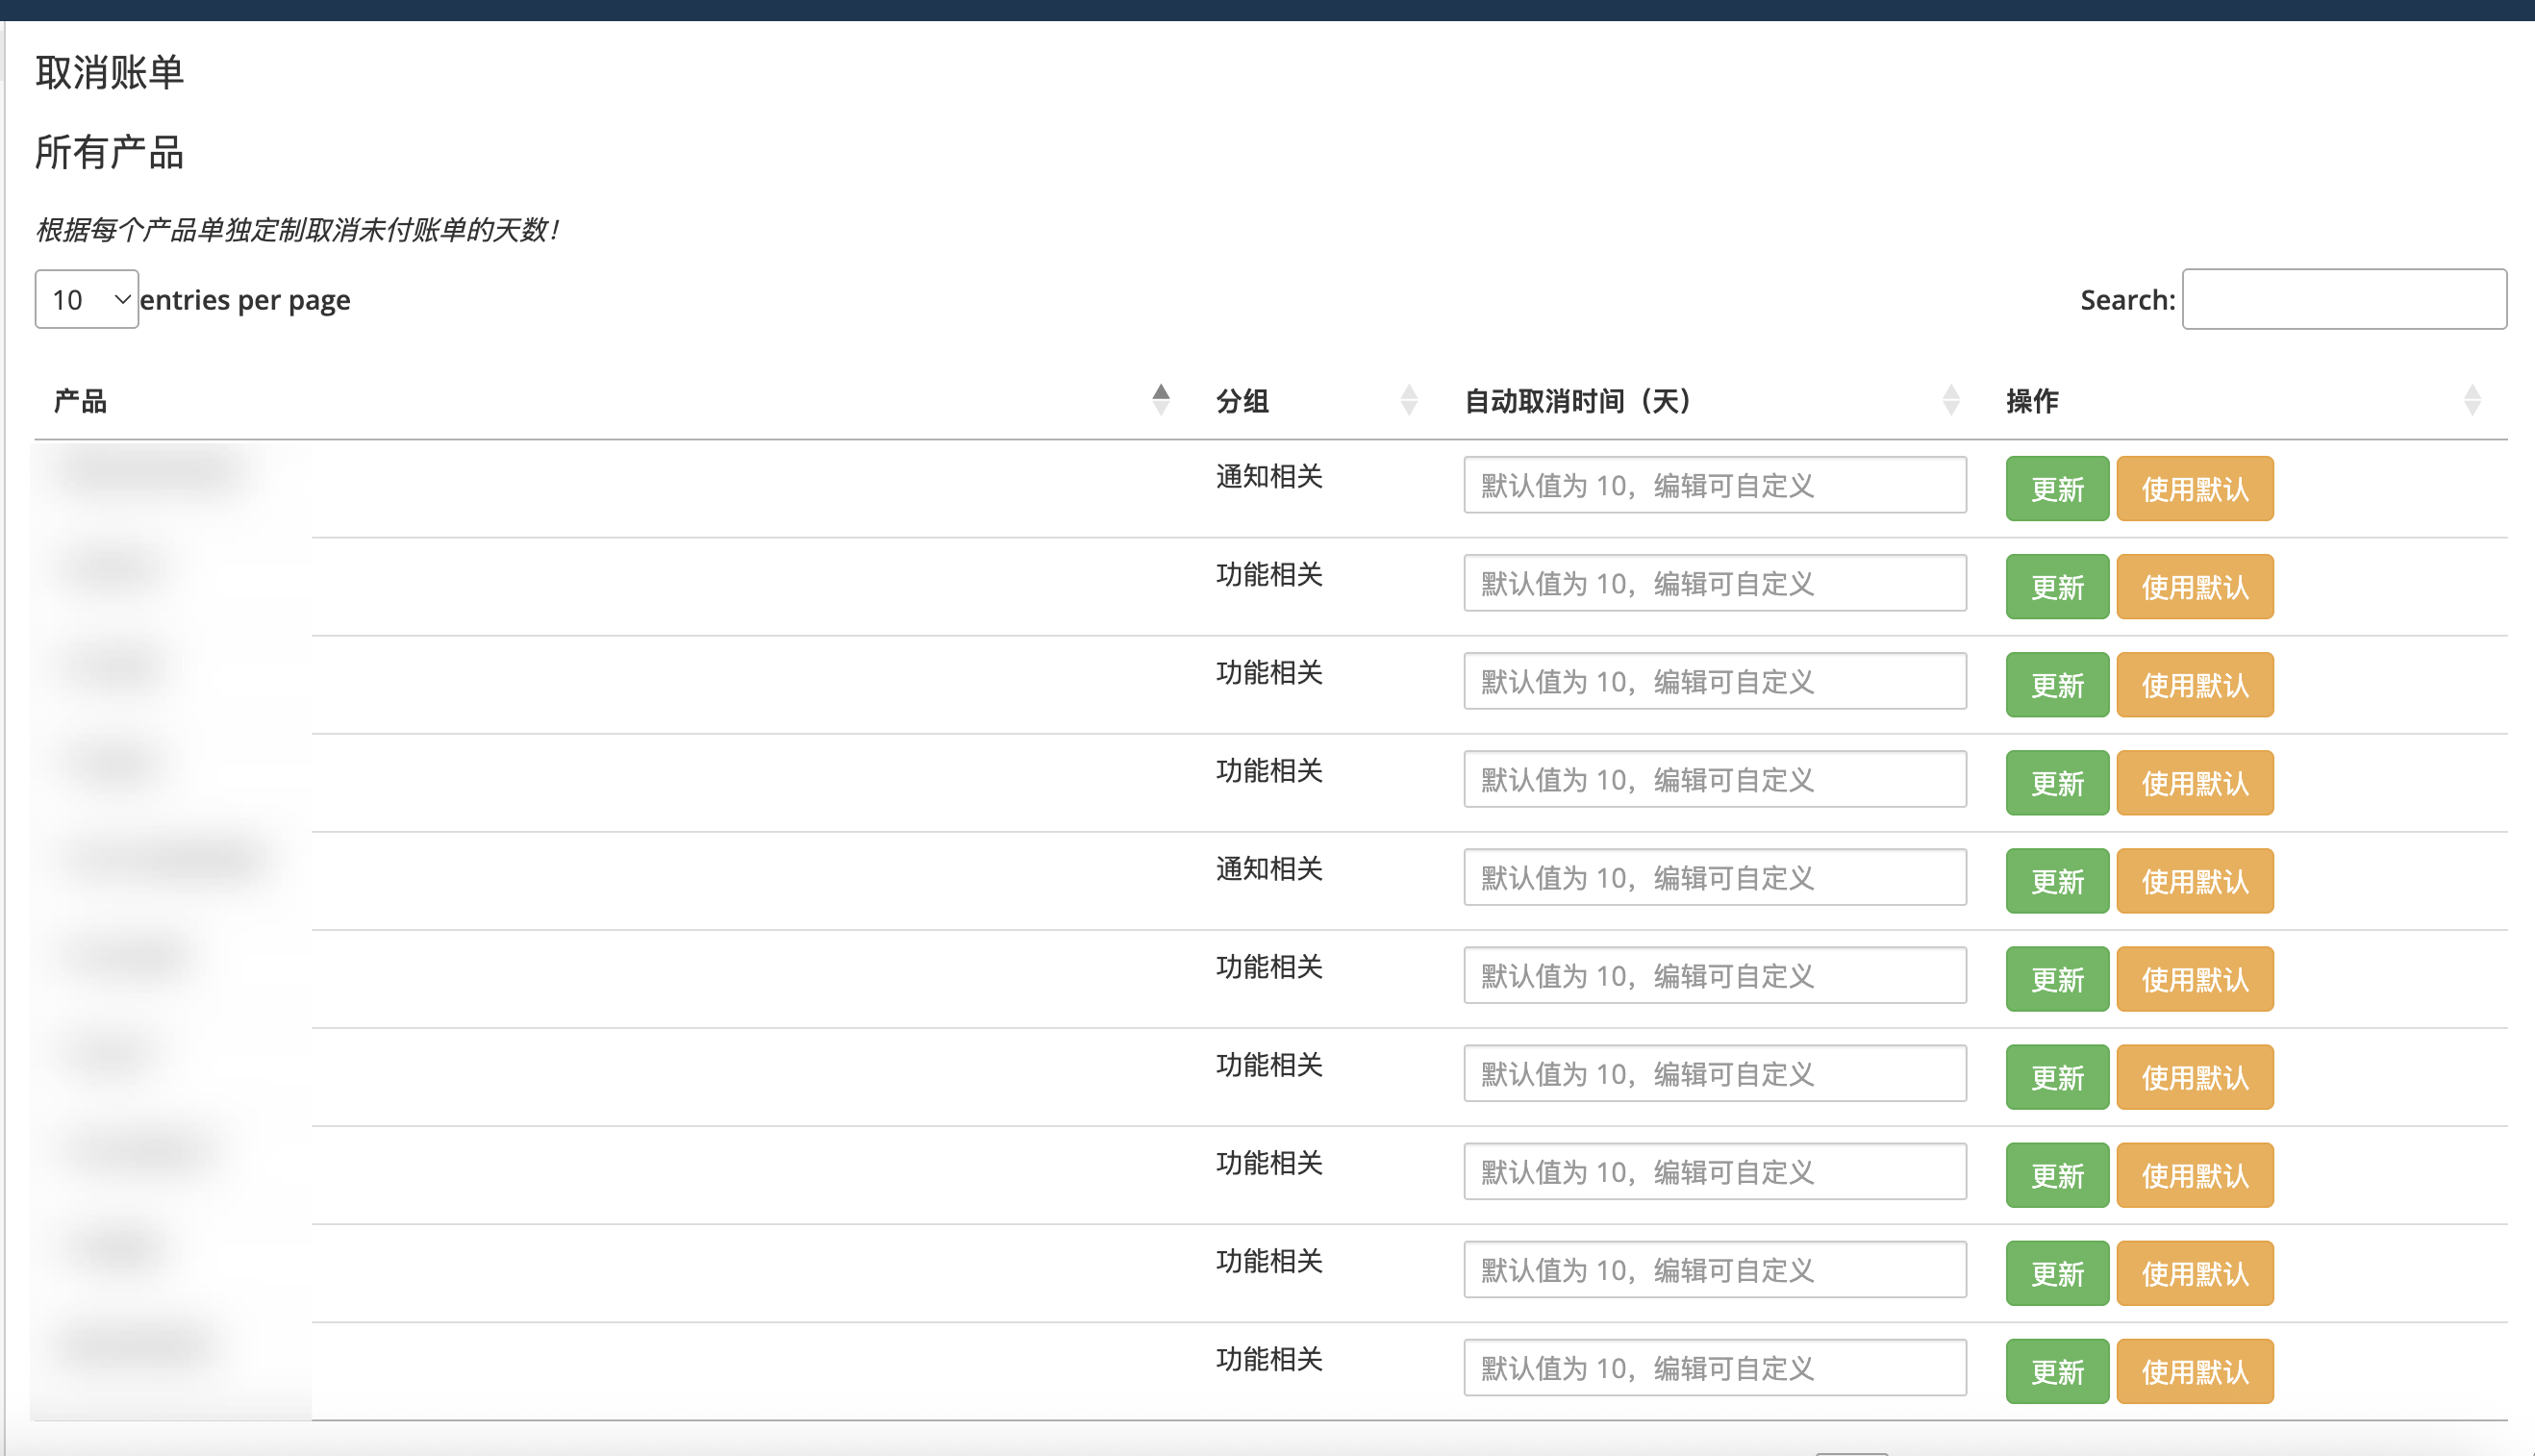Click the Search input box
The height and width of the screenshot is (1456, 2535).
(x=2344, y=299)
